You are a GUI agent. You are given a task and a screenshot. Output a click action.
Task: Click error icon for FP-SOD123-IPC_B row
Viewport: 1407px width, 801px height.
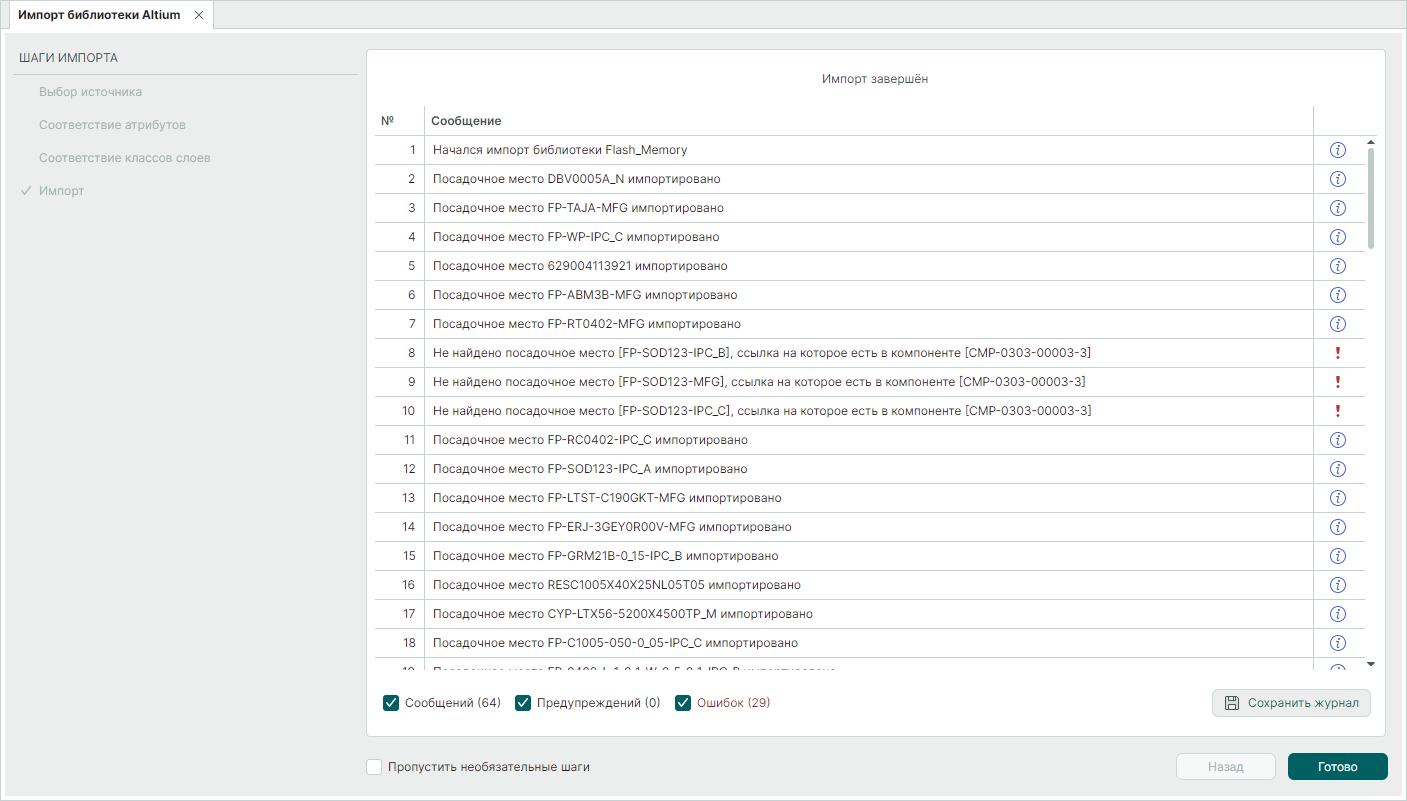click(x=1337, y=353)
